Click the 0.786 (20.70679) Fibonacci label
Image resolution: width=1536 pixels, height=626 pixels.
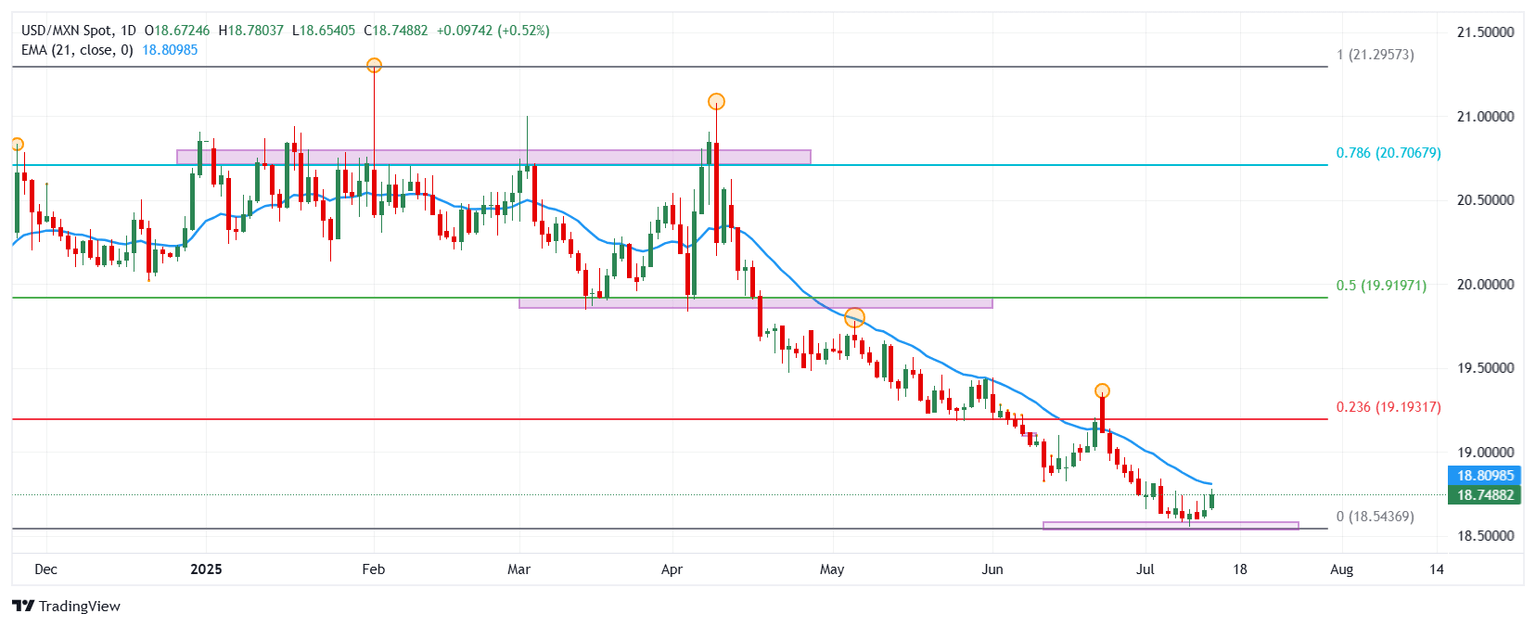point(1388,154)
